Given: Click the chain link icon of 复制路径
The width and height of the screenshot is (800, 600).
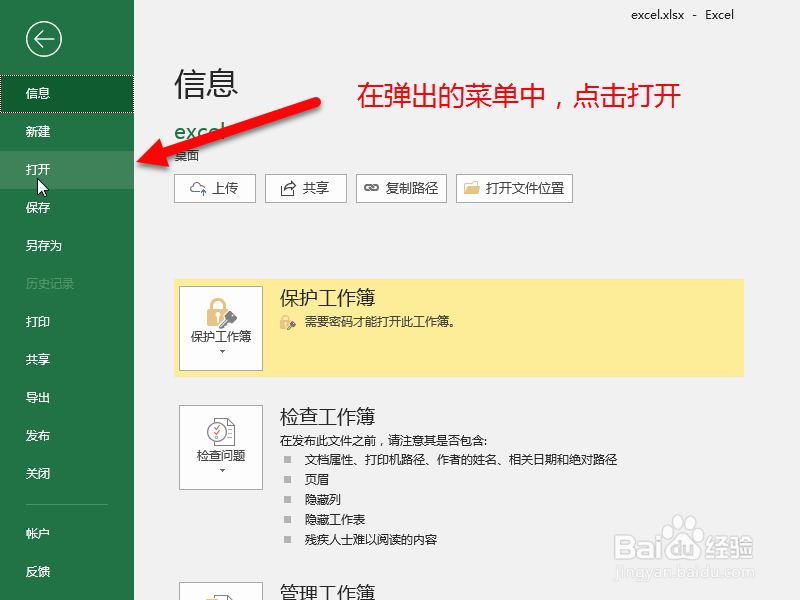Looking at the screenshot, I should coord(371,188).
